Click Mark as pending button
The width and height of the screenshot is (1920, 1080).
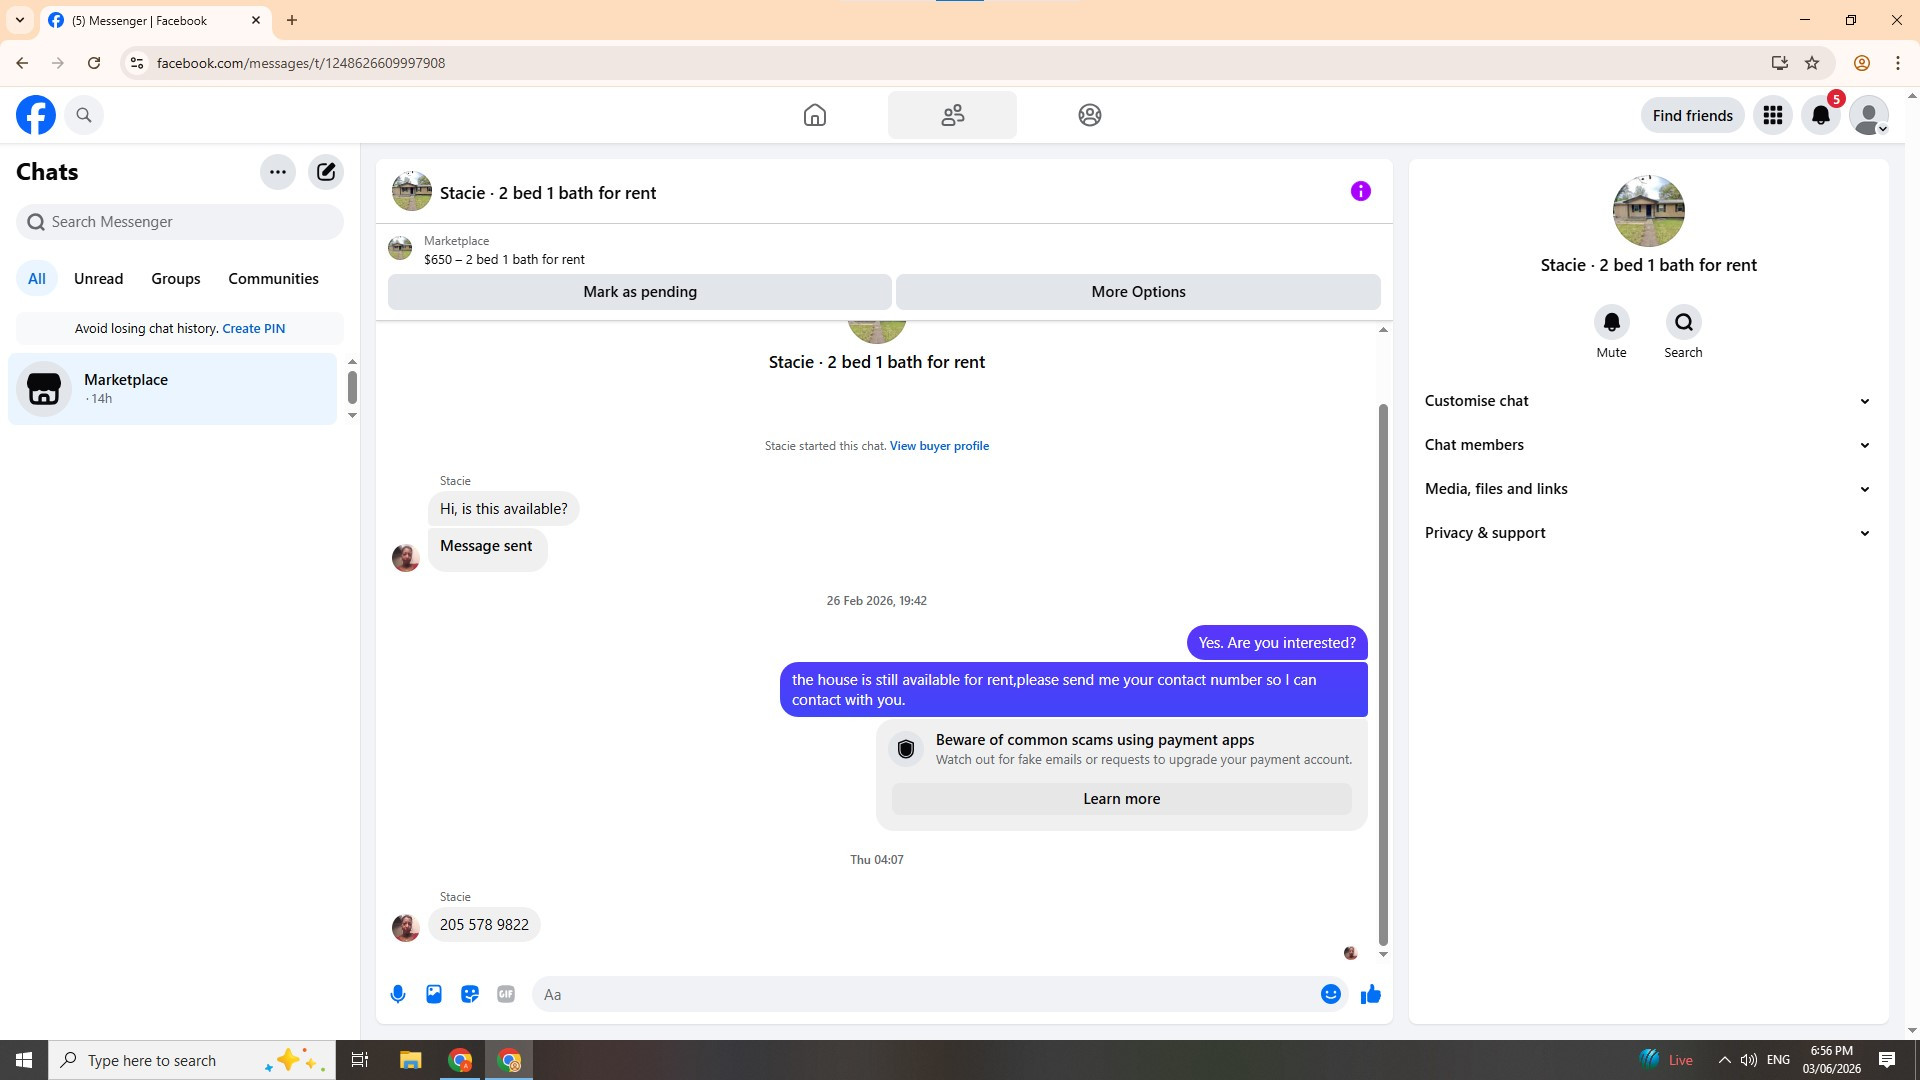(640, 292)
